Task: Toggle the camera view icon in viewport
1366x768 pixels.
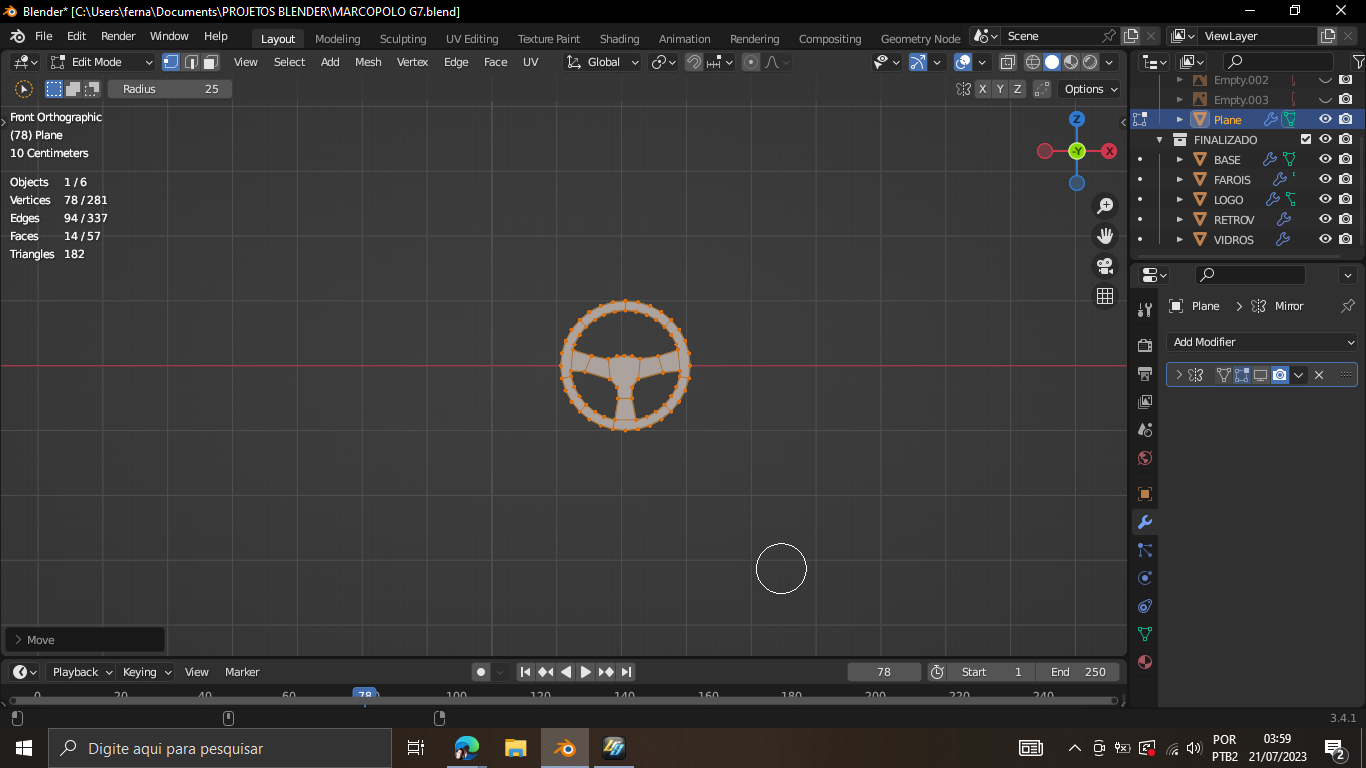Action: point(1105,266)
